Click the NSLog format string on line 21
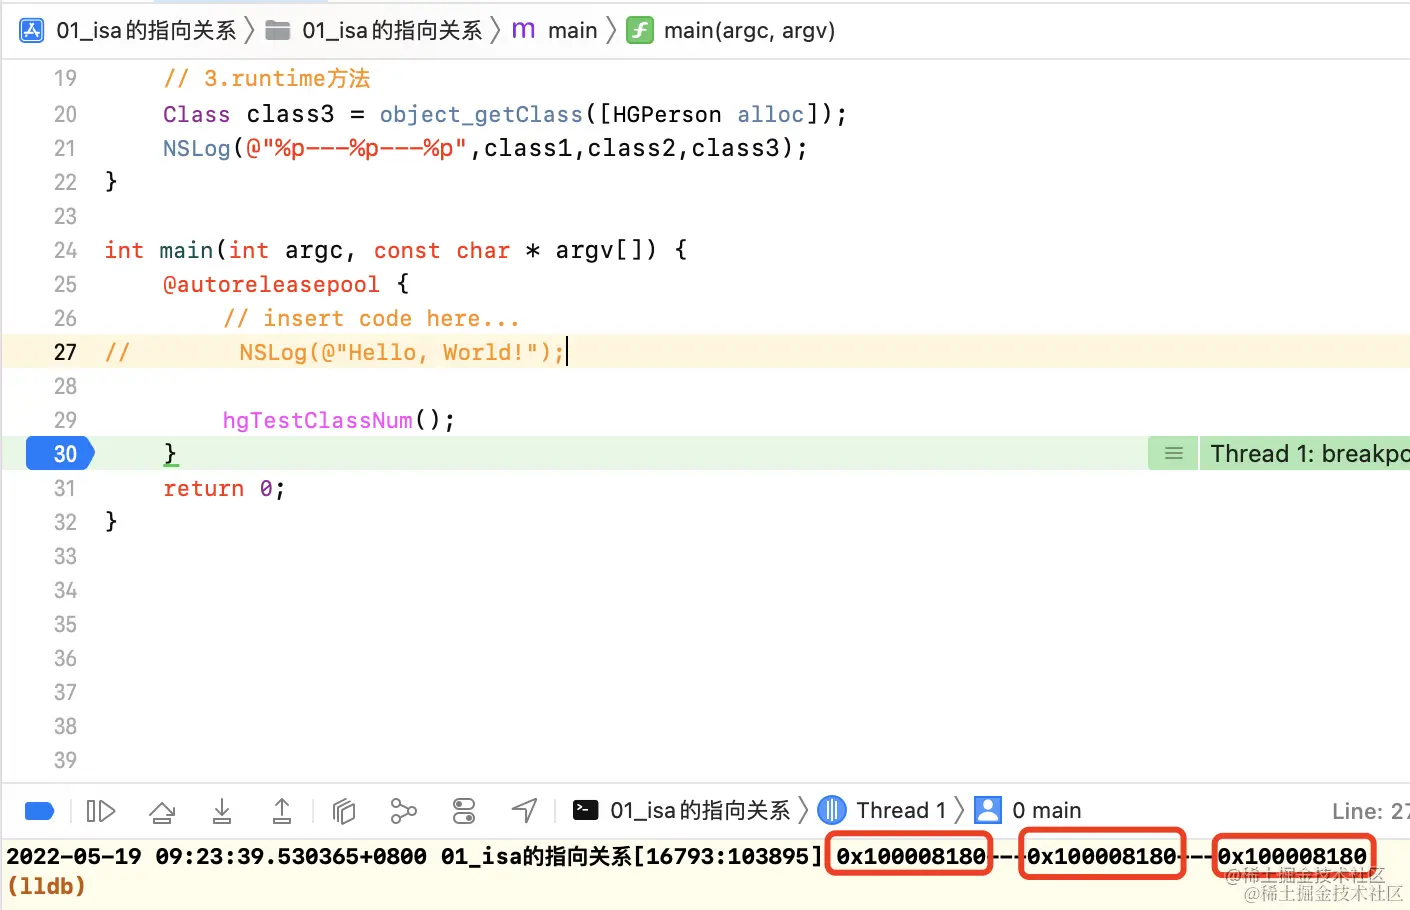1410x910 pixels. (x=356, y=148)
